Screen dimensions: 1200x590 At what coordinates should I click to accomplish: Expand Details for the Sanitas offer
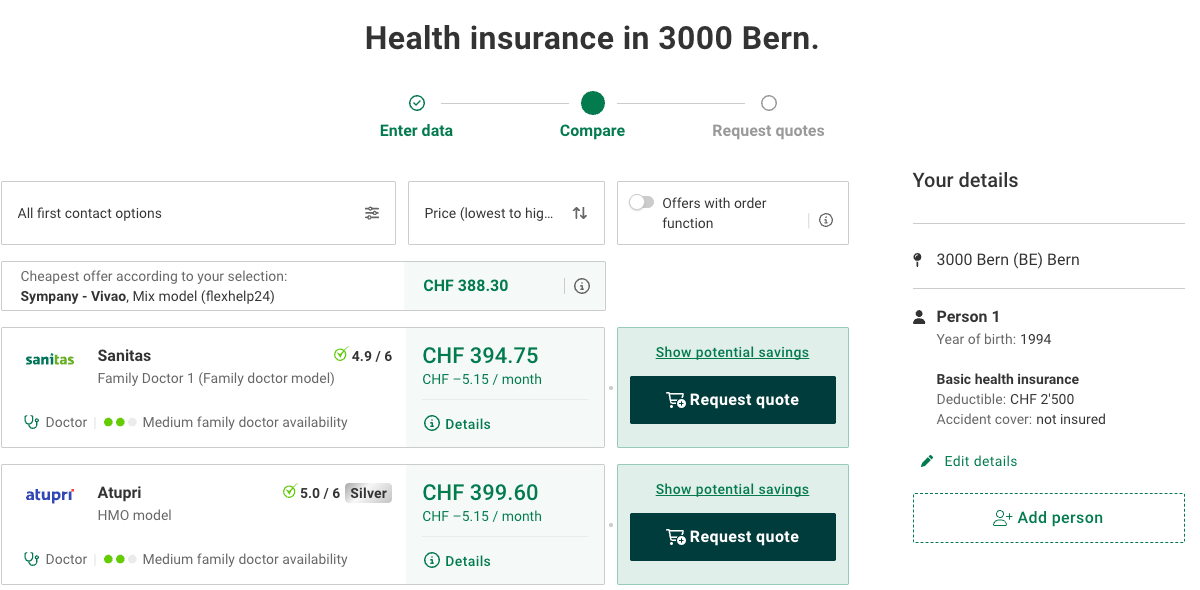[458, 424]
